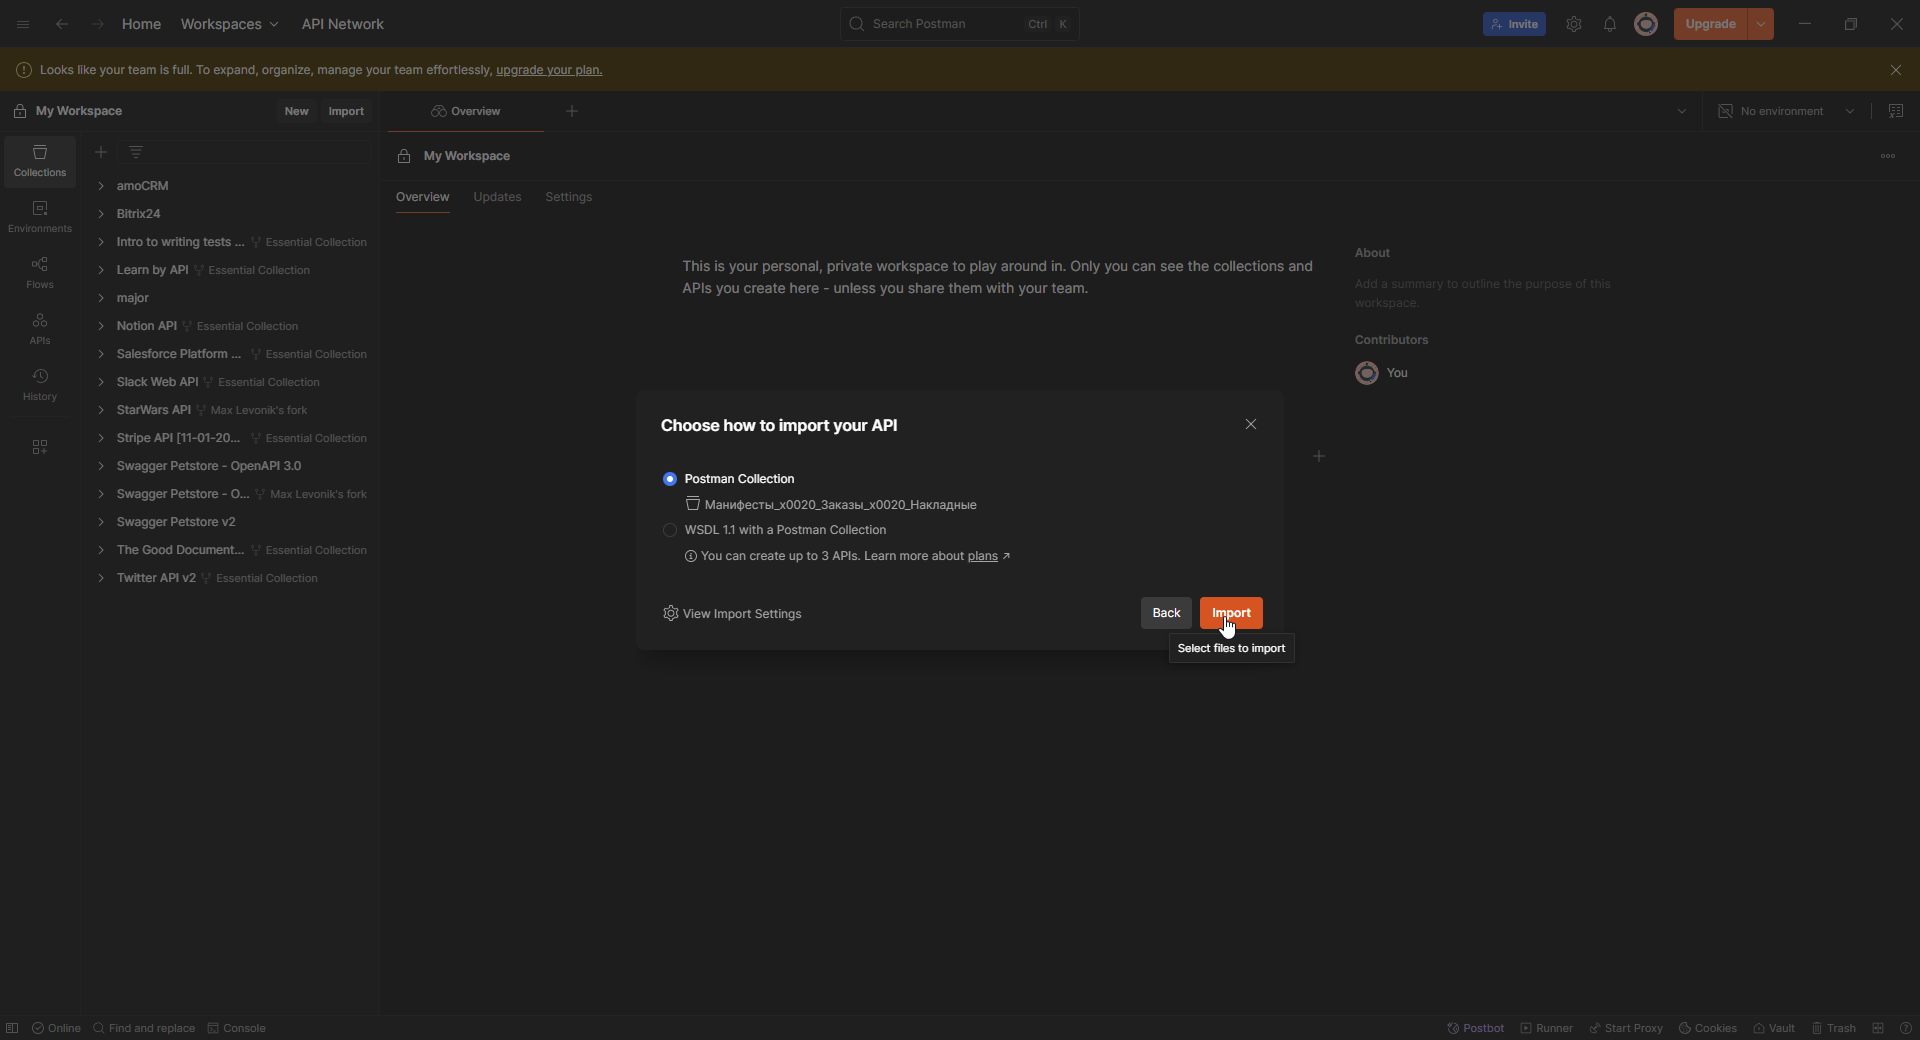
Task: Expand the Swagger Petstore v2 collection
Action: click(101, 522)
